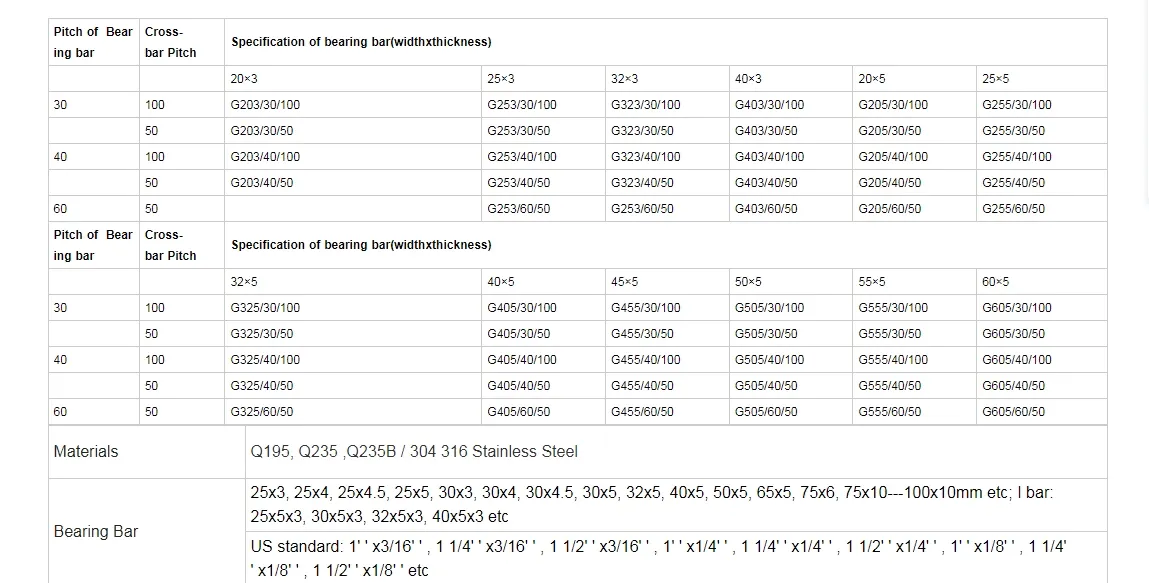Click the 20×3 column header
This screenshot has height=583, width=1149.
coord(244,79)
